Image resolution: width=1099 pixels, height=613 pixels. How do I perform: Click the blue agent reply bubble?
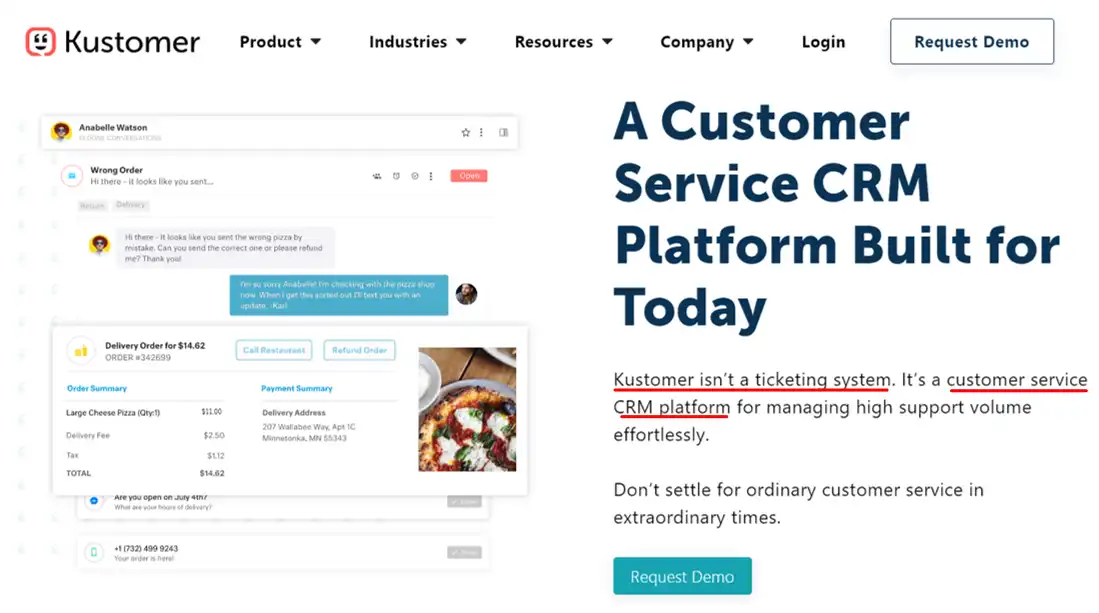click(x=339, y=295)
